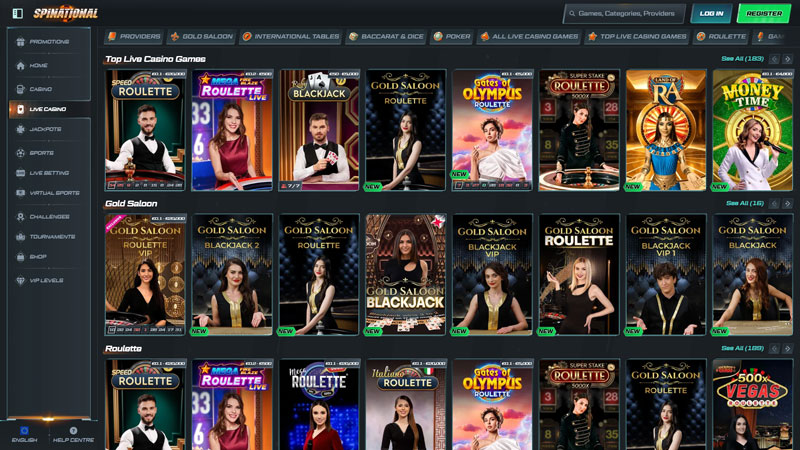Image resolution: width=800 pixels, height=450 pixels.
Task: Click the Tournaments icon
Action: click(x=20, y=237)
